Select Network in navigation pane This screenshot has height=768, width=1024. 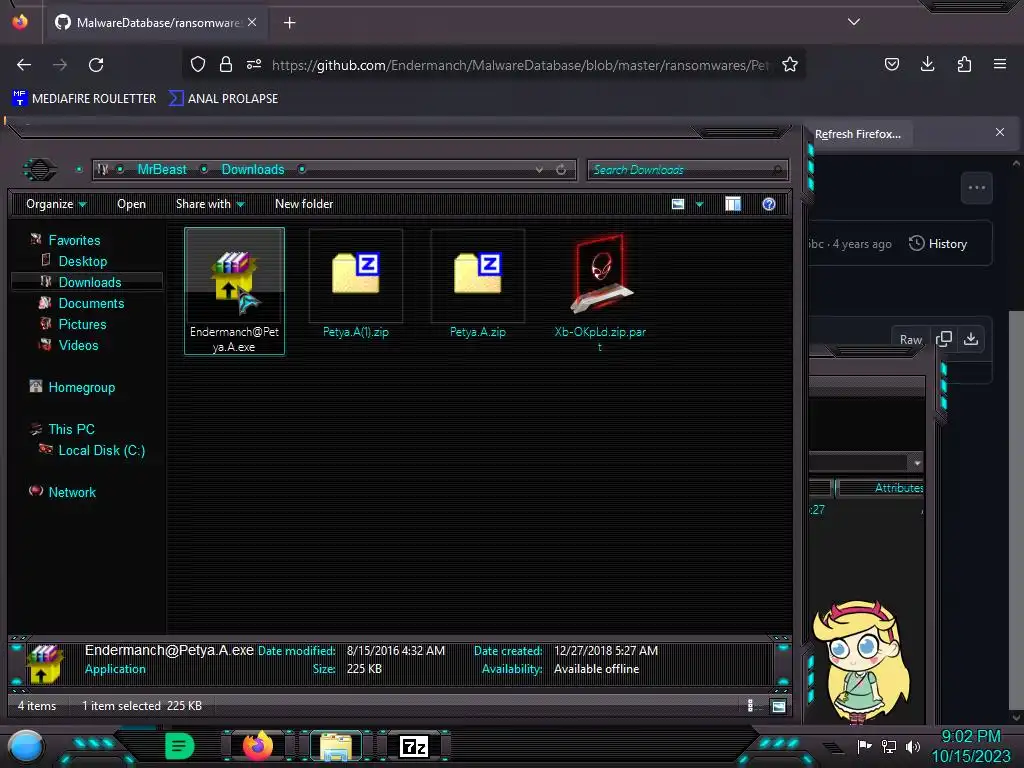click(72, 492)
